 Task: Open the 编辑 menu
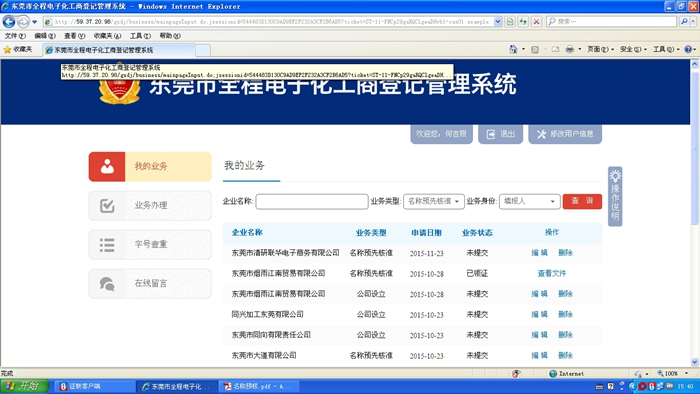pyautogui.click(x=45, y=36)
